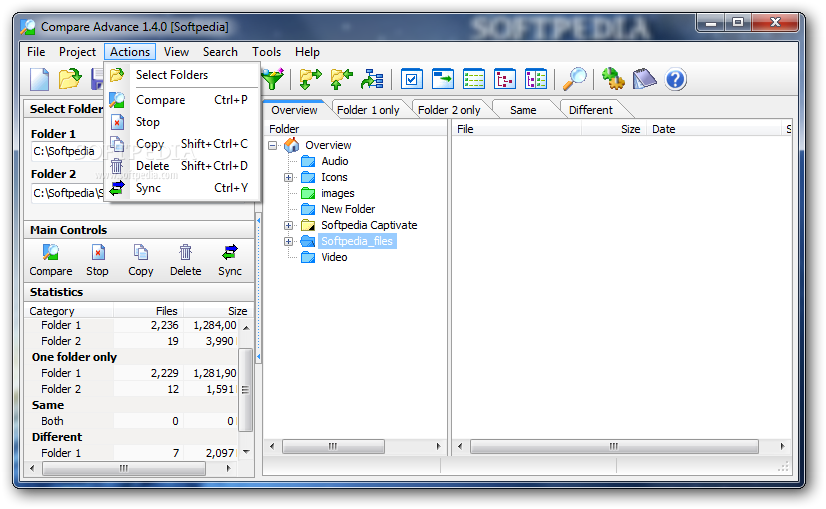Choose Delete from the Actions menu
826x509 pixels.
point(183,166)
